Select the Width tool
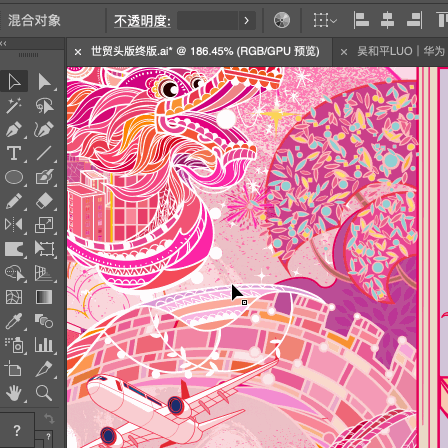Viewport: 448px width, 448px height. click(x=14, y=249)
